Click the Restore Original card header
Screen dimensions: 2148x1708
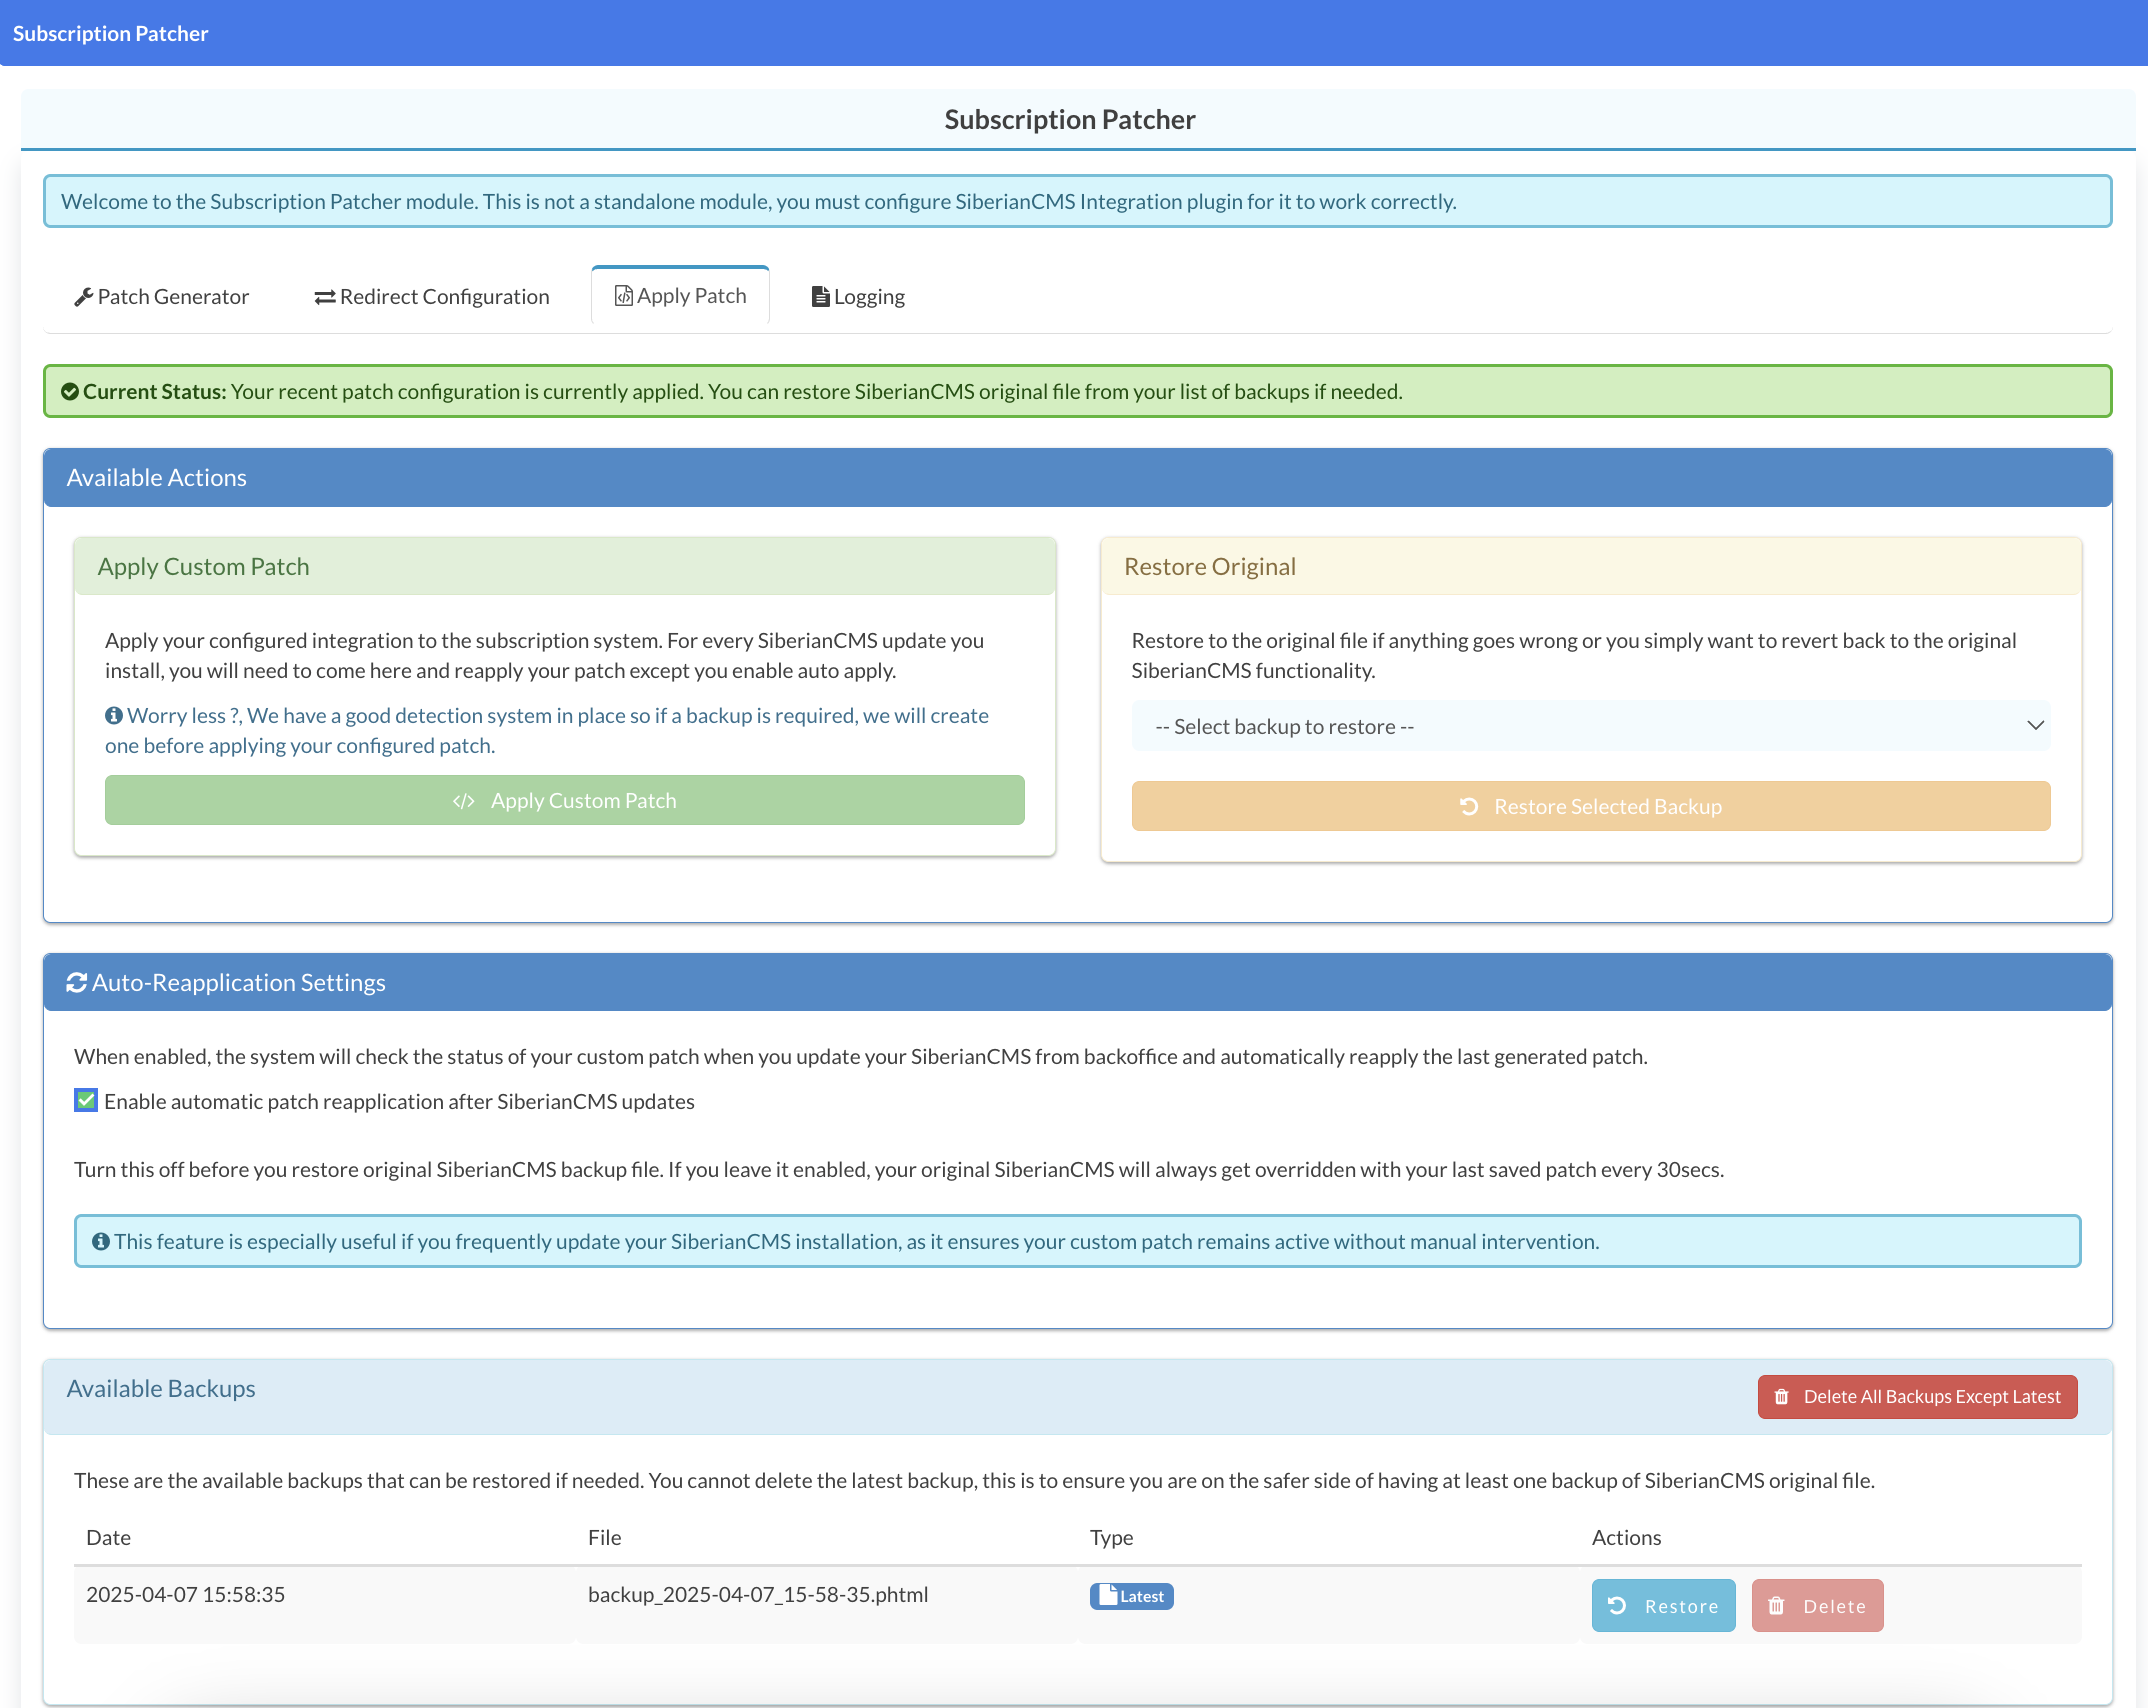click(1591, 566)
